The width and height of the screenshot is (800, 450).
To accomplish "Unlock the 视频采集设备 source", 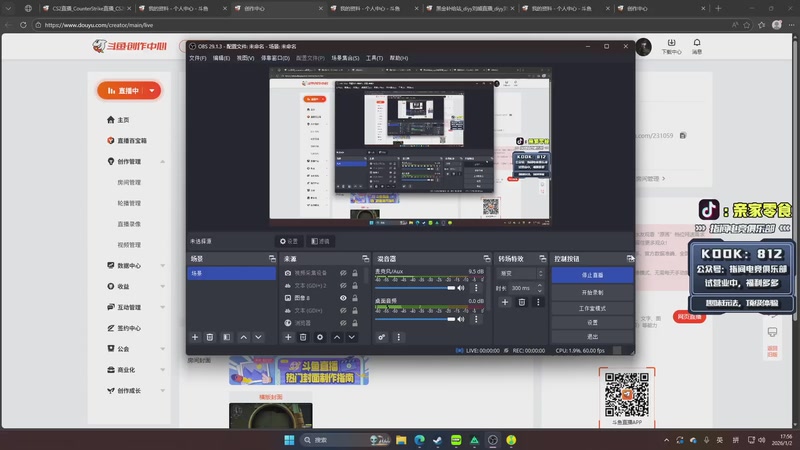I will click(x=355, y=273).
